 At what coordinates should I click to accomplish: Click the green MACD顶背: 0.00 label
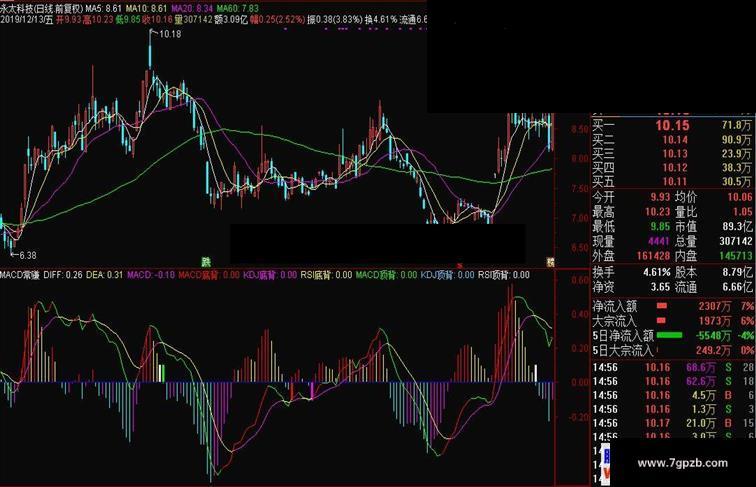[386, 275]
